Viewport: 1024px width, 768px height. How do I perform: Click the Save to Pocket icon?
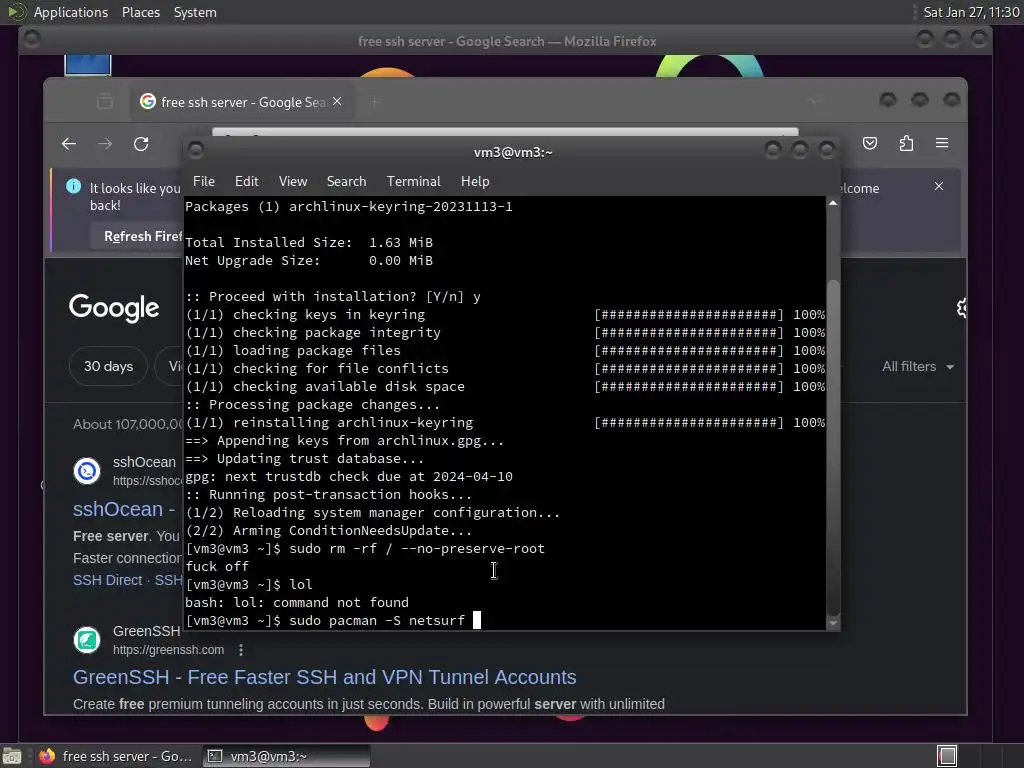[870, 143]
